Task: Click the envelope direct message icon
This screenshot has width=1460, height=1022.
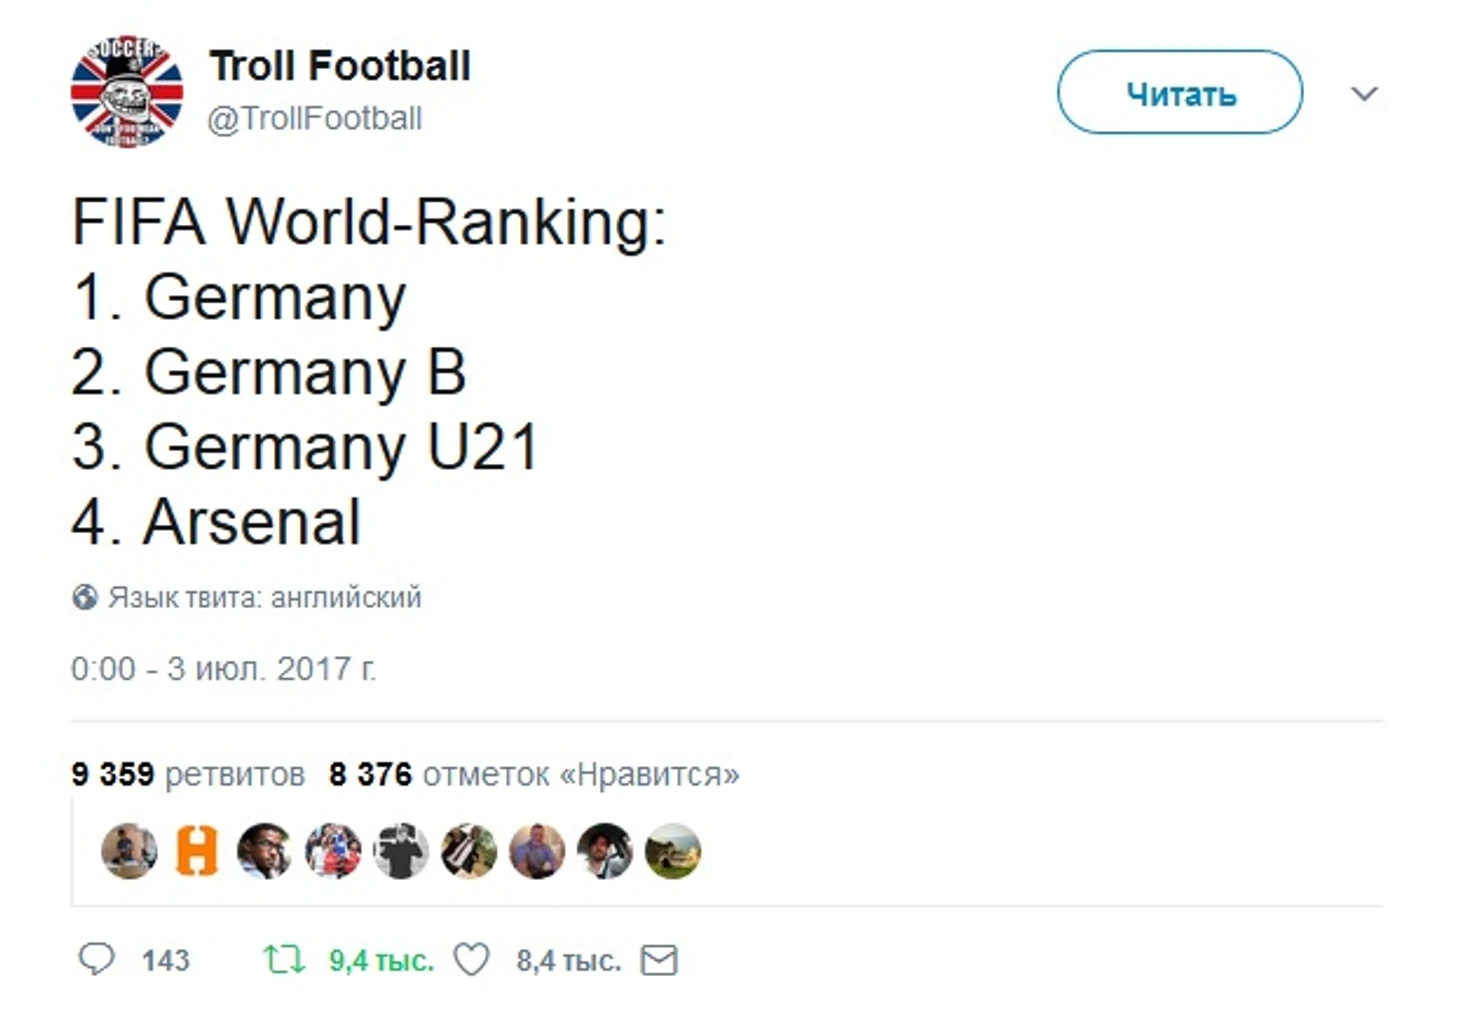Action: coord(659,960)
